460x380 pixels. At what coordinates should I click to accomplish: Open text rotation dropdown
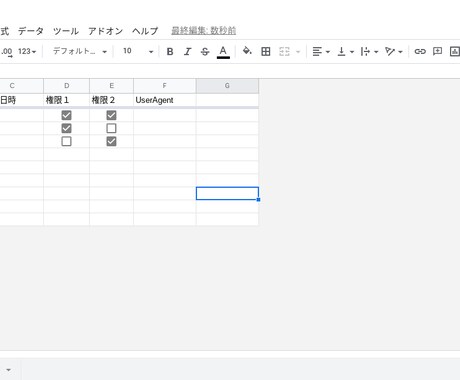[394, 51]
